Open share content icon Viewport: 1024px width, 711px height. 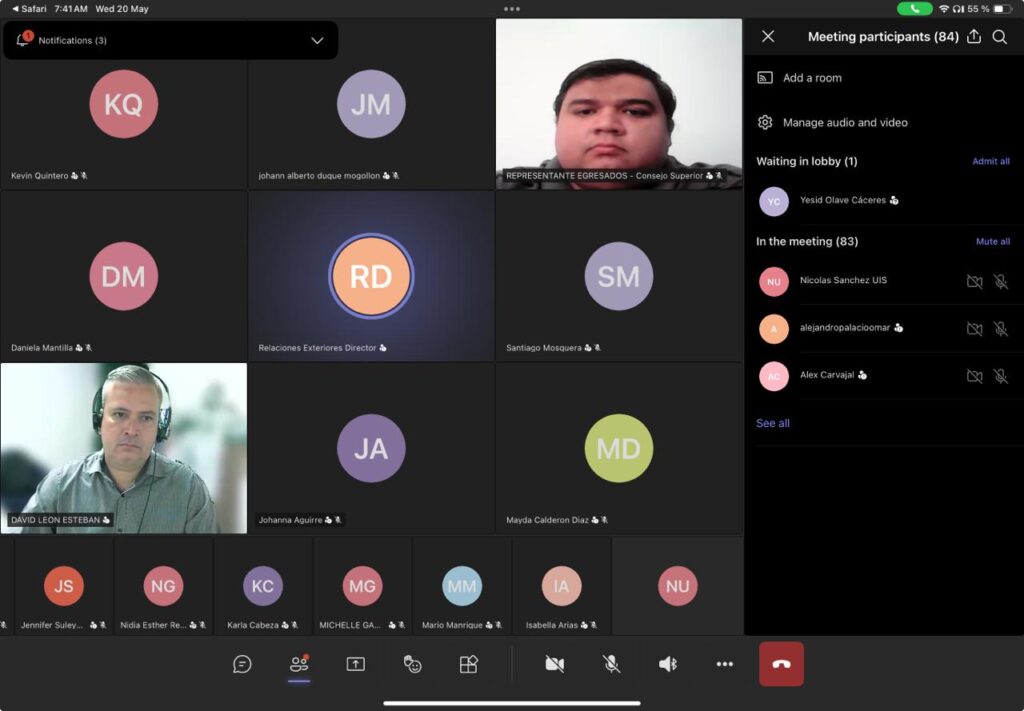point(355,664)
